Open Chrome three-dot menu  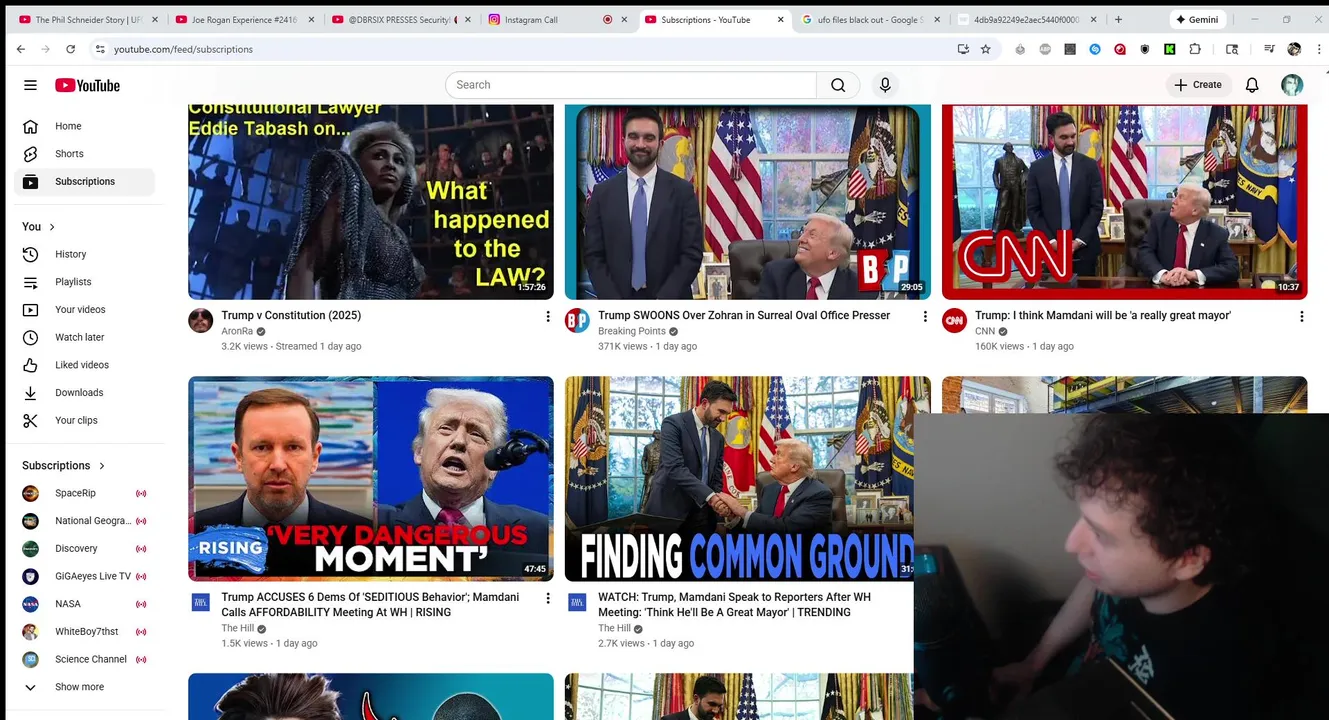click(1318, 49)
